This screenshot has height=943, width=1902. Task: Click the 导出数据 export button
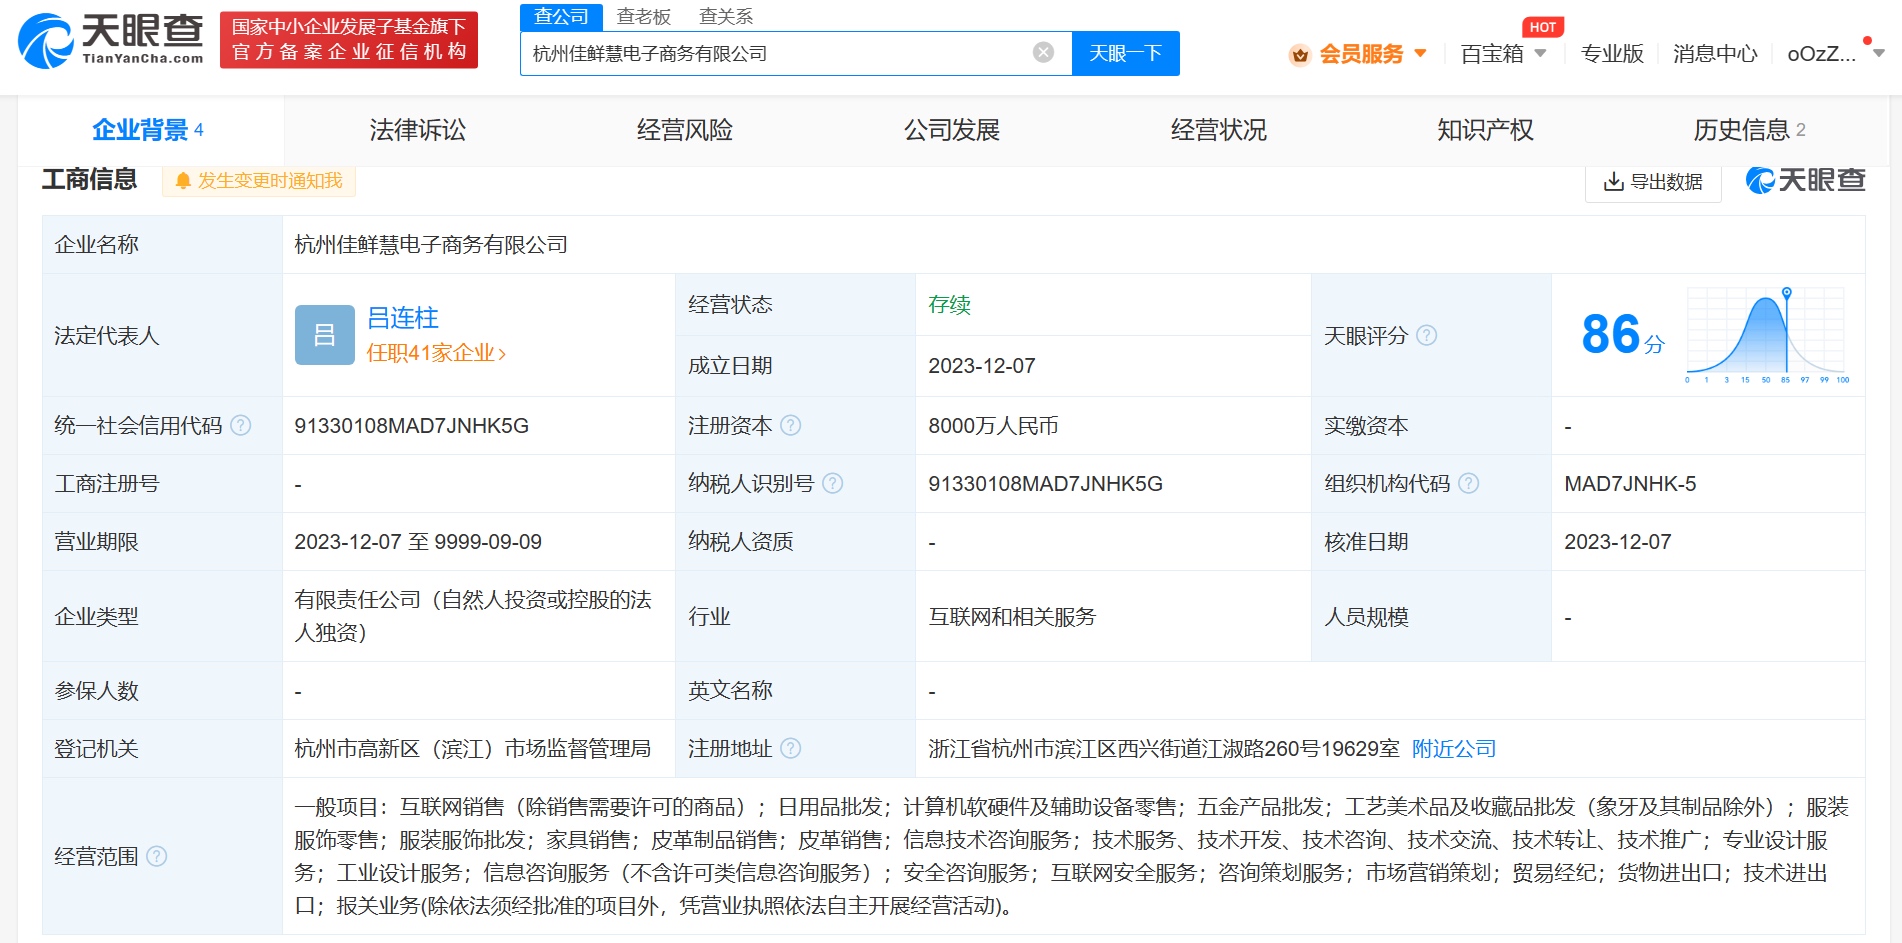tap(1653, 182)
